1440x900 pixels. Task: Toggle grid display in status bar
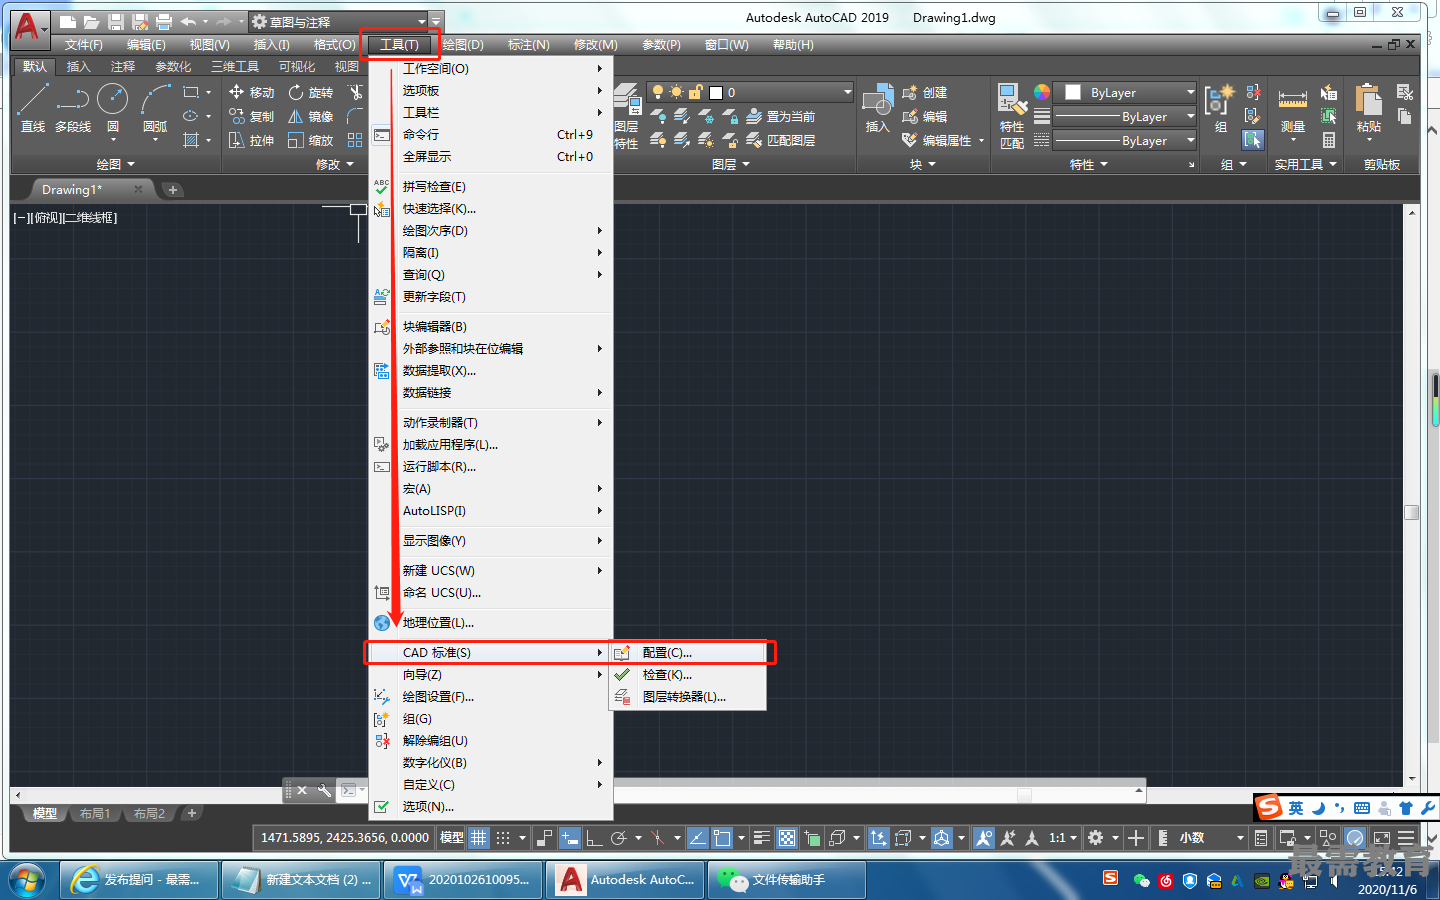tap(479, 838)
